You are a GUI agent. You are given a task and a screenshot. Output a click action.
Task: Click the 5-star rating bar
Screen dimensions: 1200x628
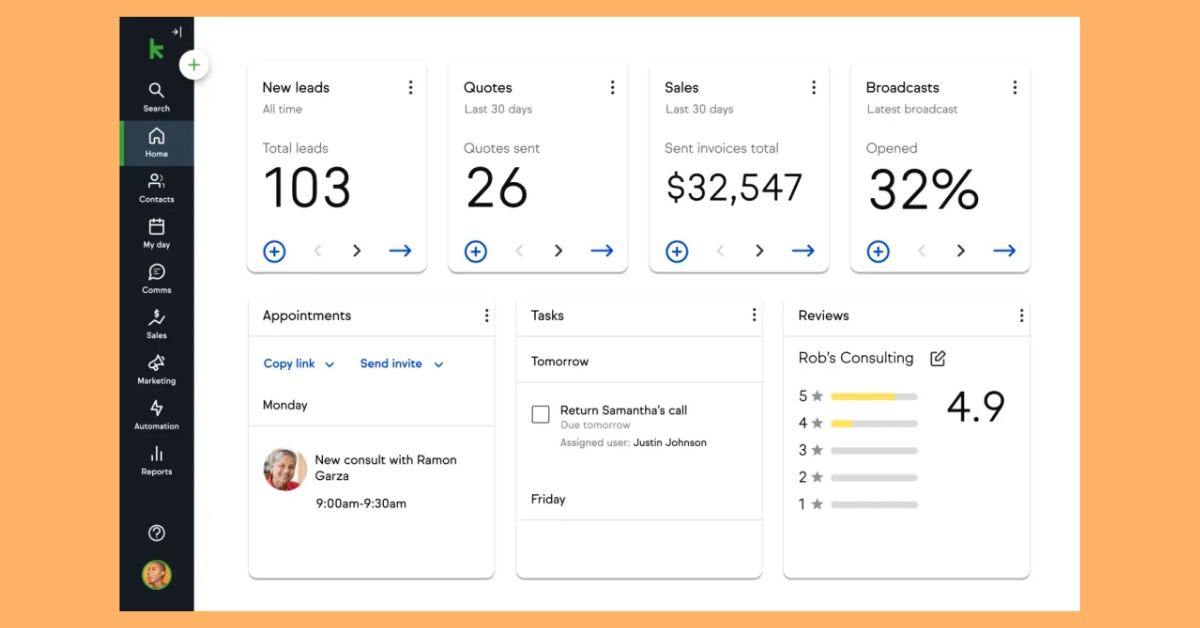[x=874, y=396]
